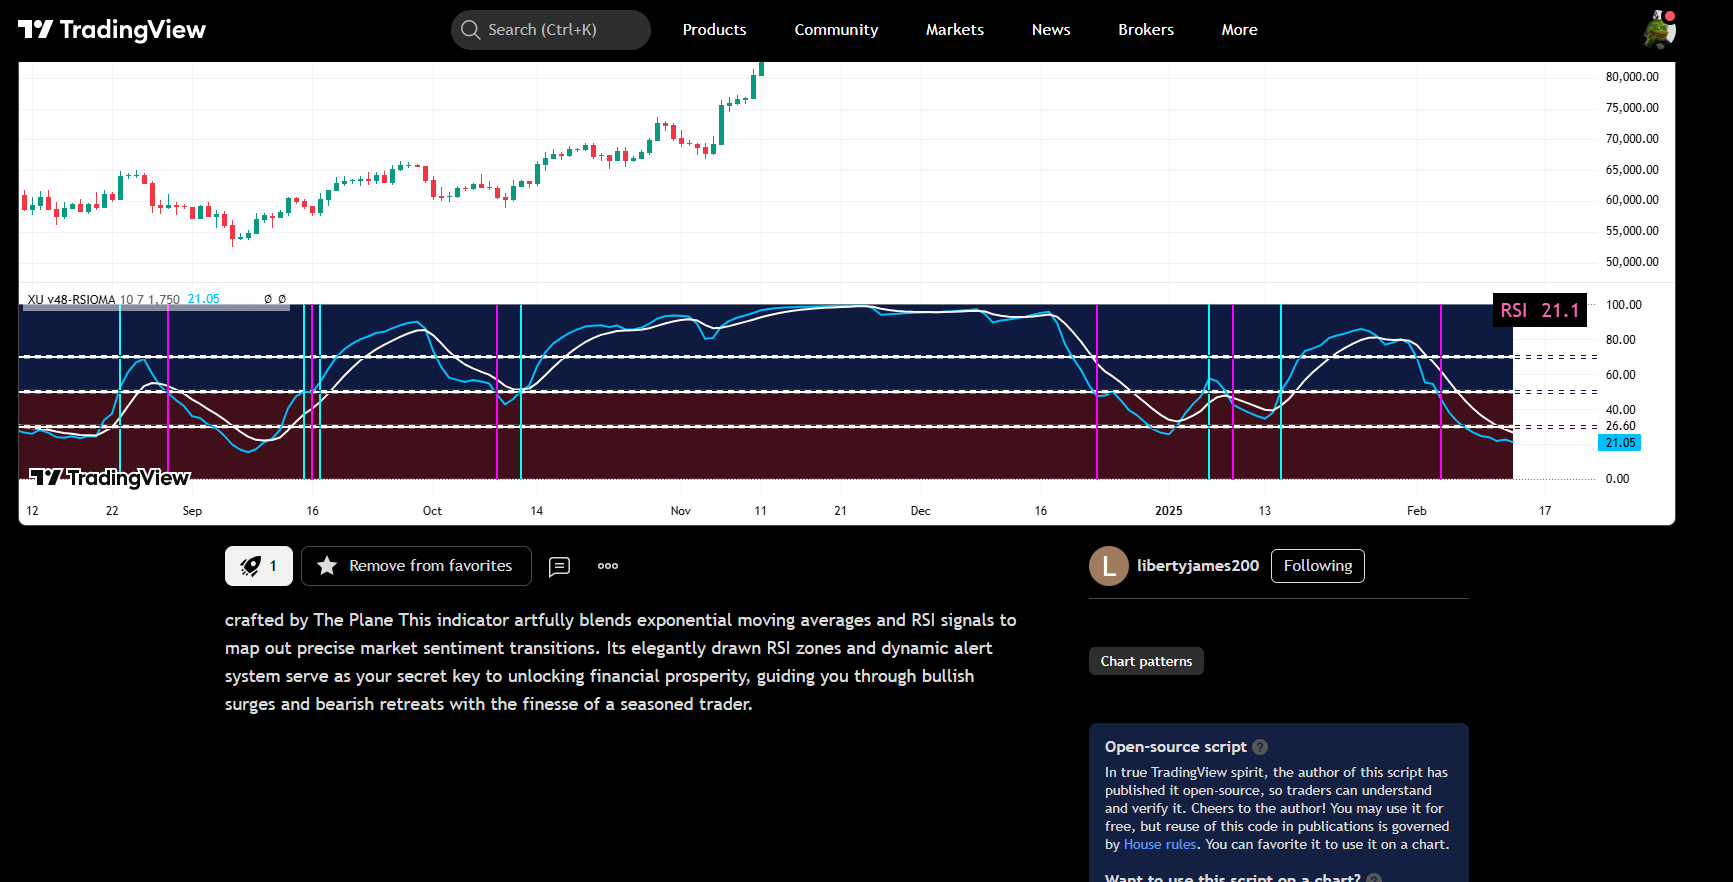Screen dimensions: 1733x882
Task: Click the Open-source script help question icon
Action: [x=1260, y=747]
